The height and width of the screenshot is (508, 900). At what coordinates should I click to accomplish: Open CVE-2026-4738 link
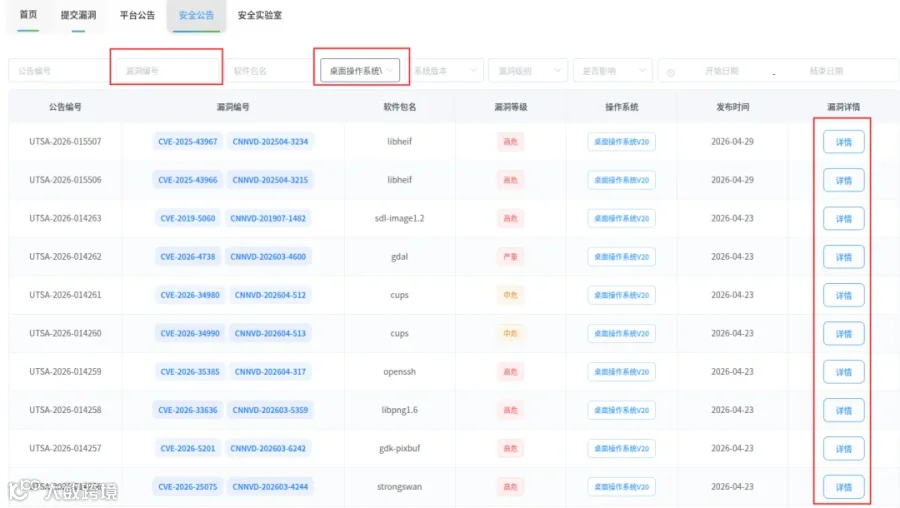coord(188,257)
